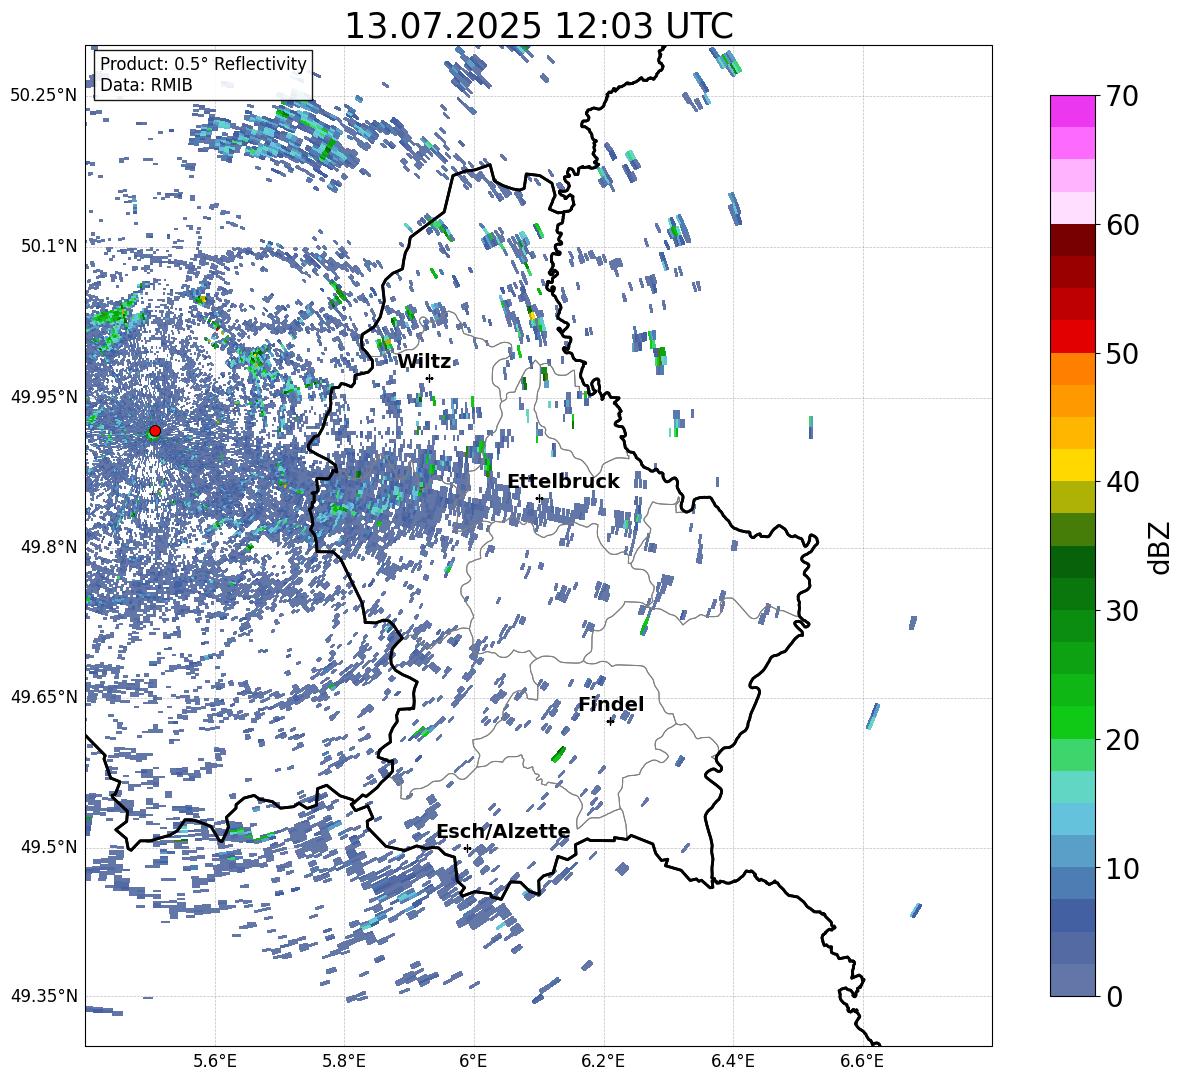Click the Ettelbruck city label

coord(563,482)
